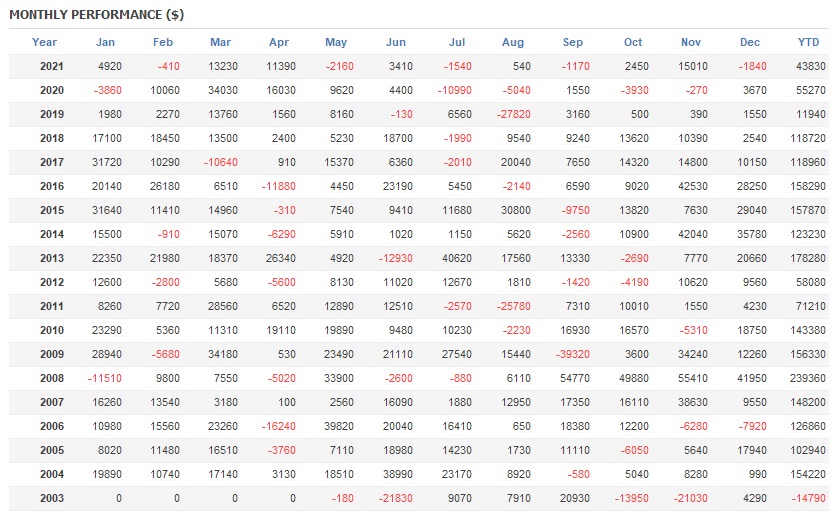Select 2013 July value 40620
This screenshot has width=834, height=514.
click(x=455, y=258)
